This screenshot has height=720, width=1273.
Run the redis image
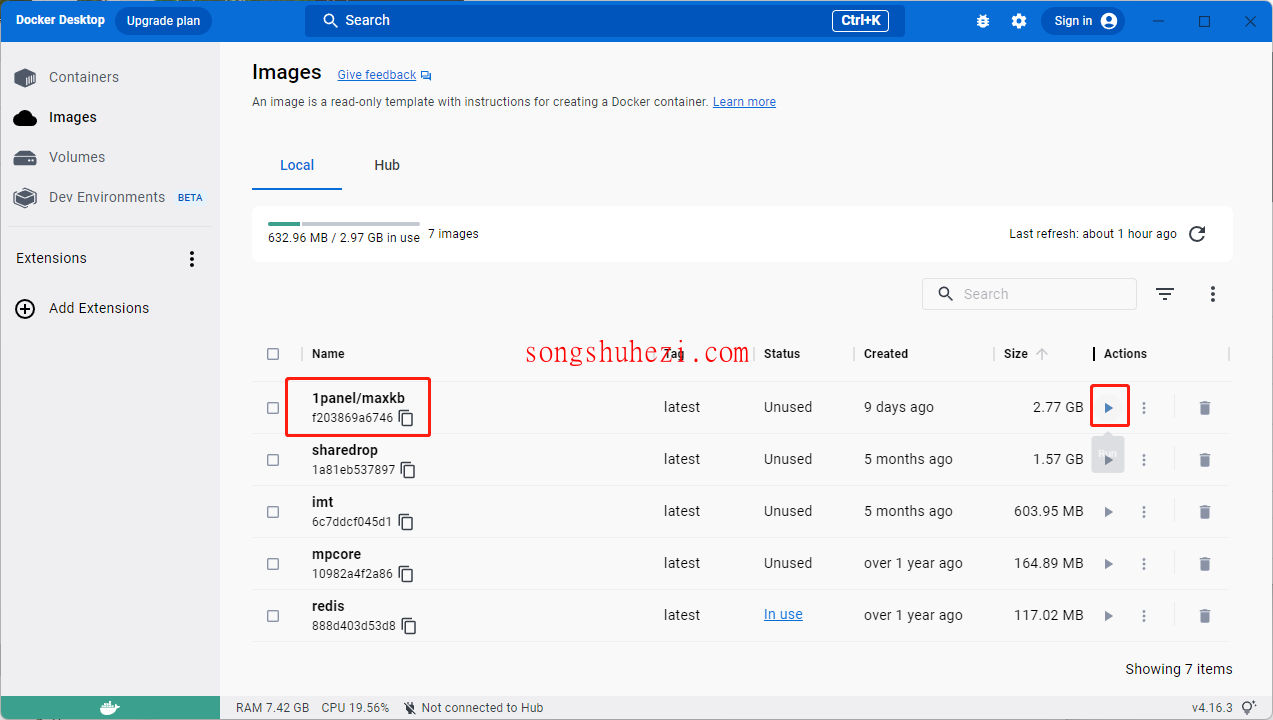[x=1108, y=616]
